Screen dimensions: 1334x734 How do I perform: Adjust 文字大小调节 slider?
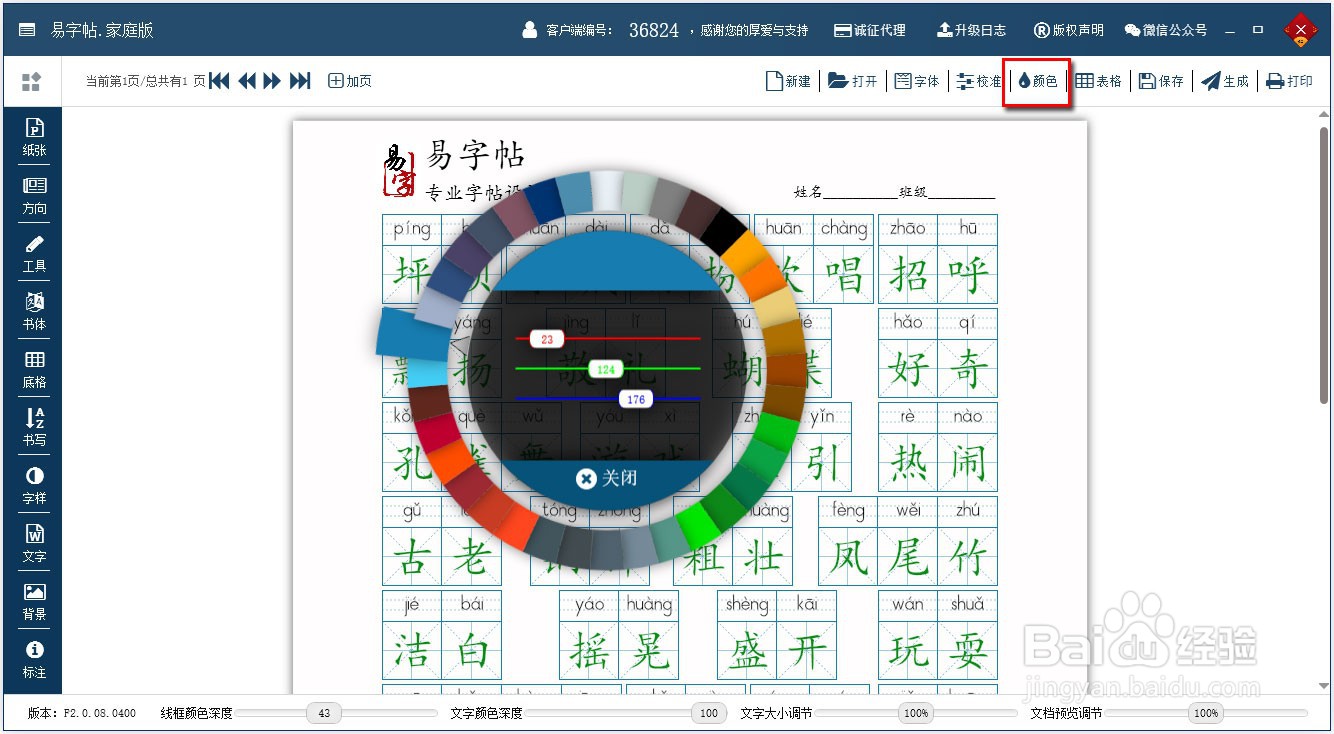pos(916,713)
